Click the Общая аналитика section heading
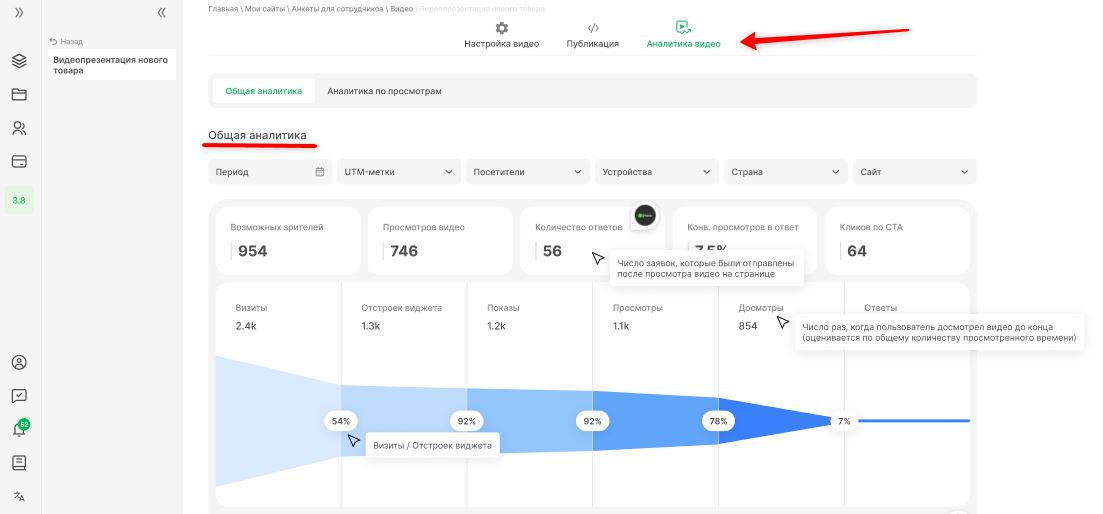The image size is (1103, 514). [257, 135]
